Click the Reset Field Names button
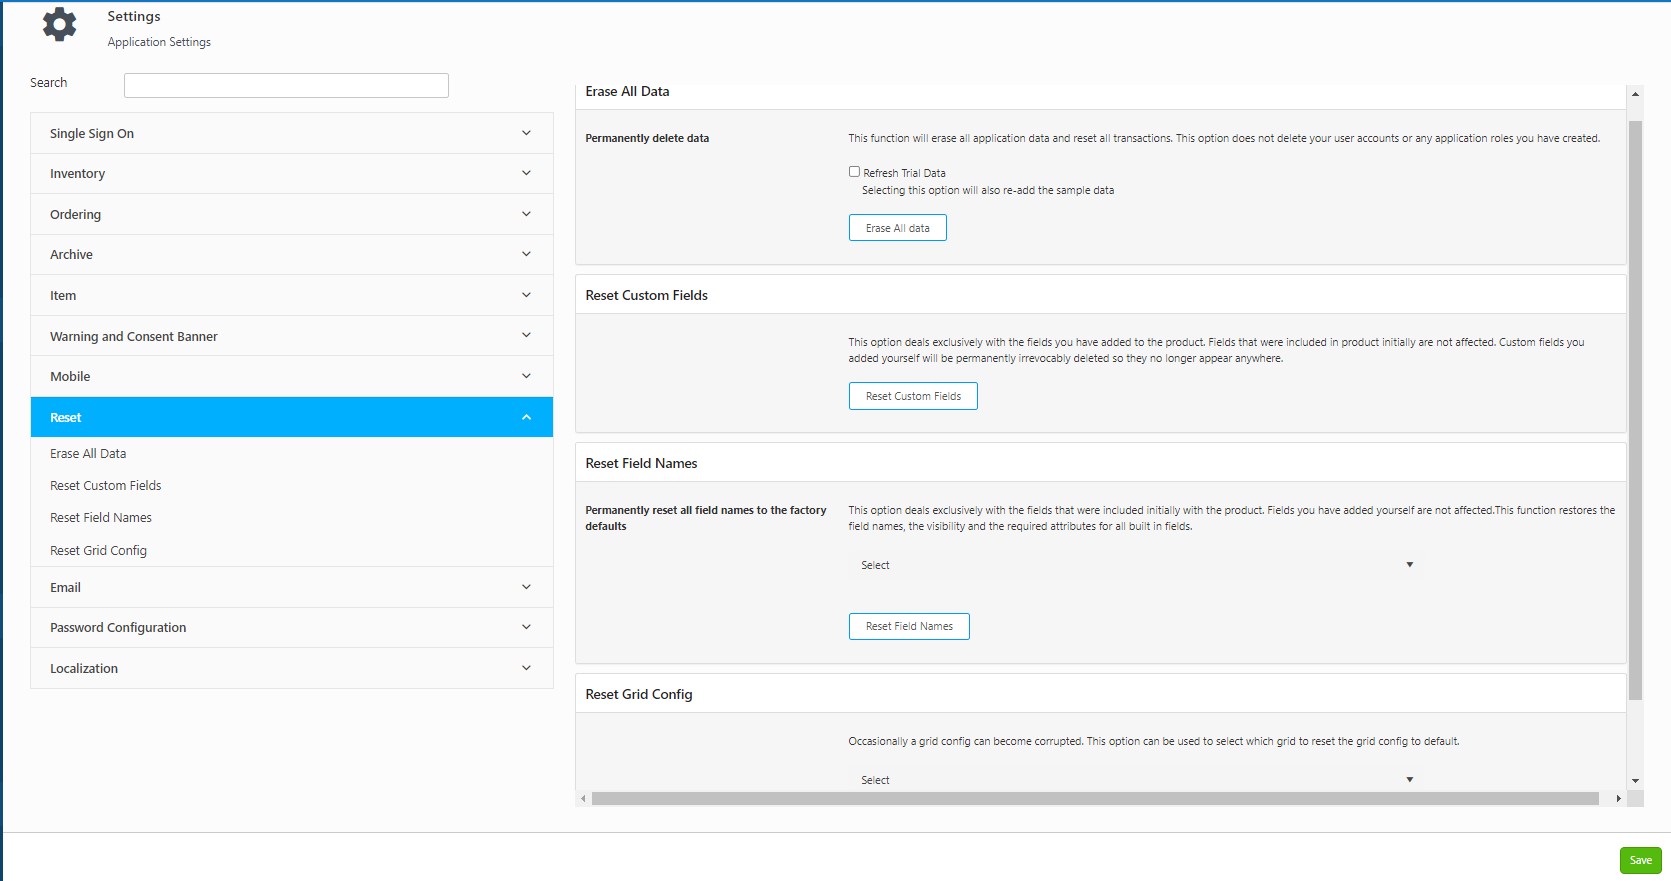Image resolution: width=1671 pixels, height=881 pixels. (908, 626)
